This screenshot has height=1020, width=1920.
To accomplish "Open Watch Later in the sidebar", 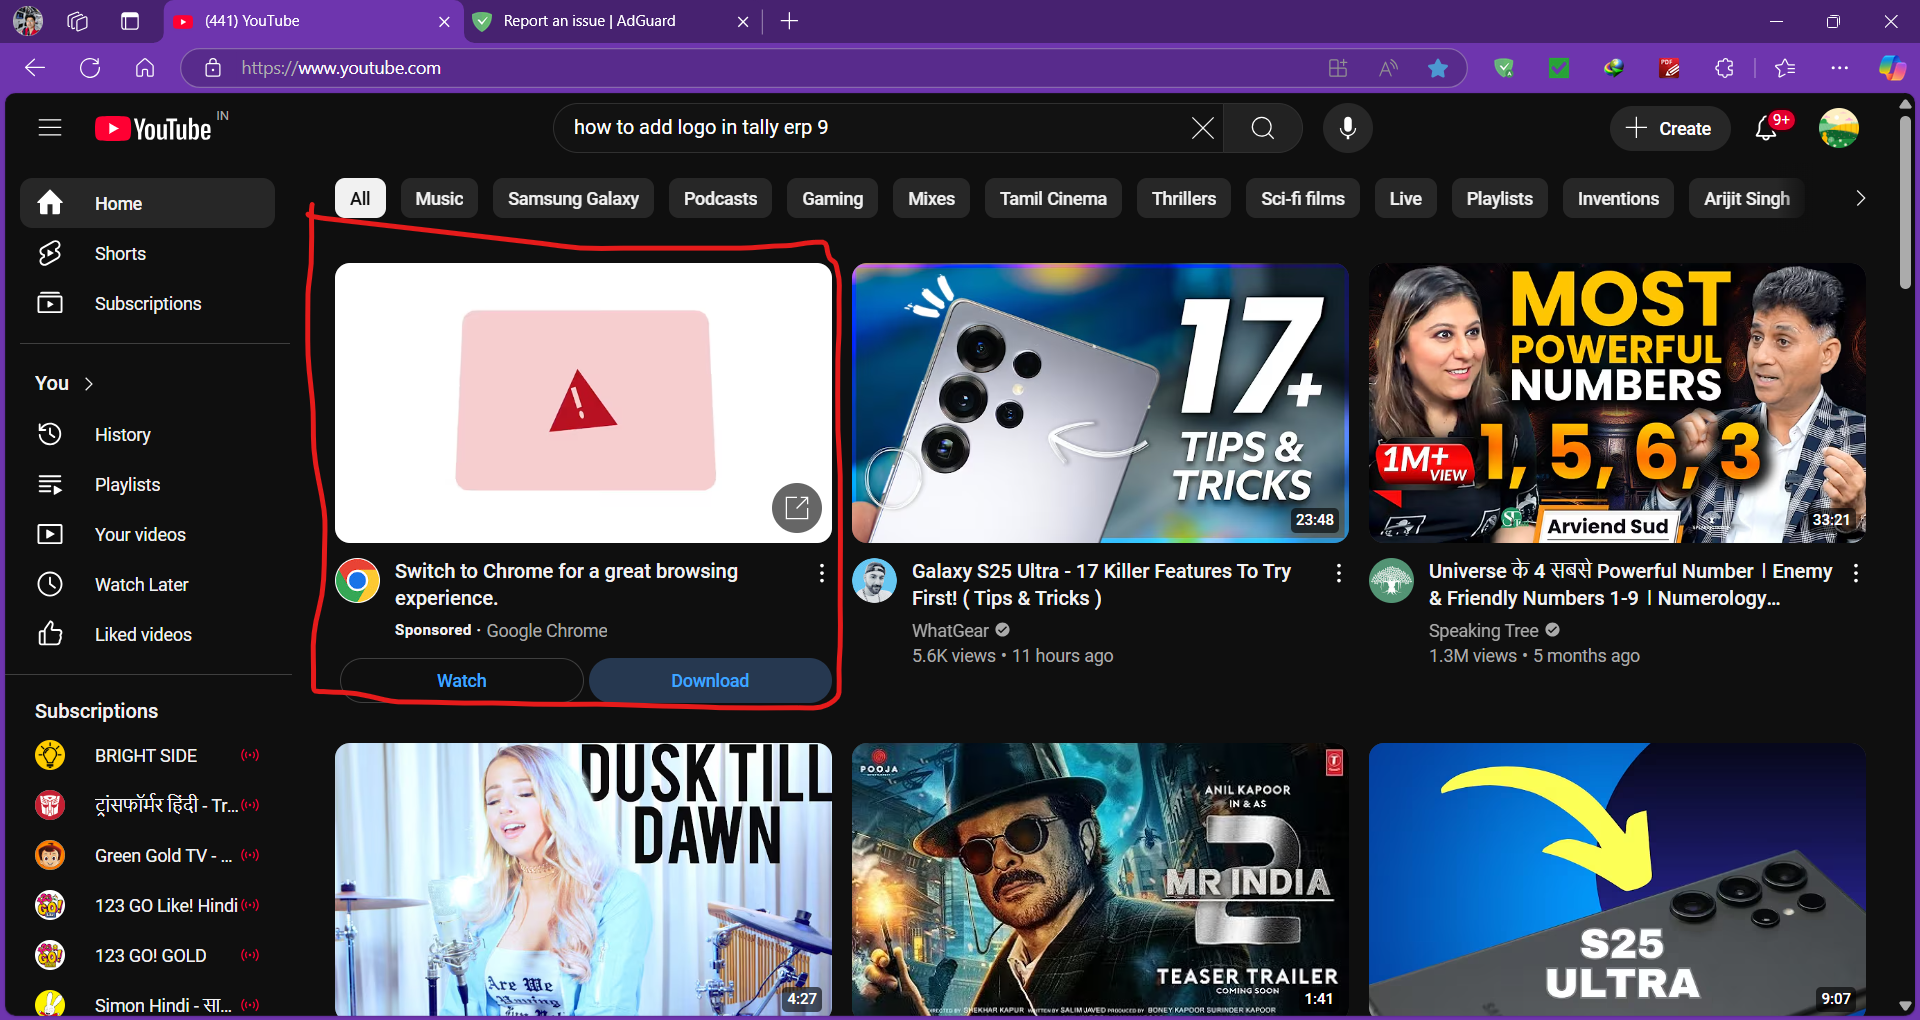I will [x=148, y=585].
